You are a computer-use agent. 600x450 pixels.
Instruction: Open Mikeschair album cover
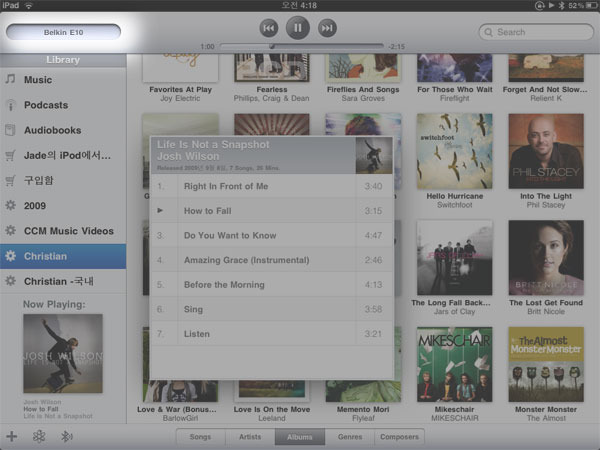point(455,364)
